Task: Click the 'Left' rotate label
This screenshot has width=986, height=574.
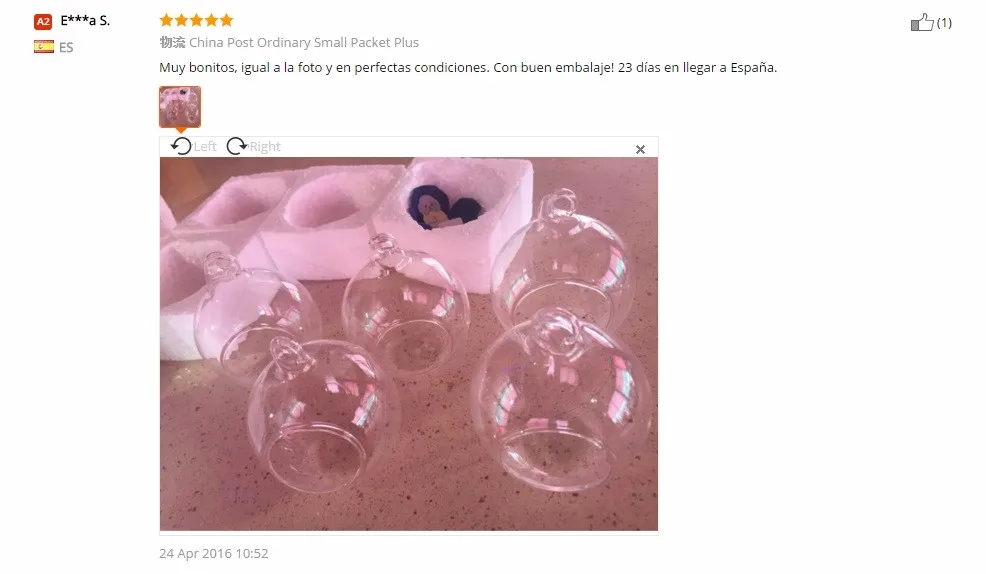Action: 205,146
